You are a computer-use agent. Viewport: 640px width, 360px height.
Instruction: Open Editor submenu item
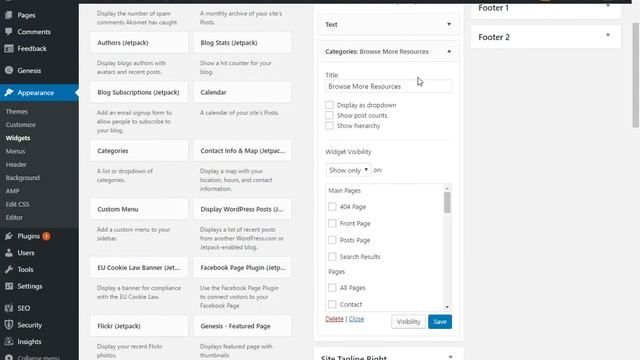point(14,218)
